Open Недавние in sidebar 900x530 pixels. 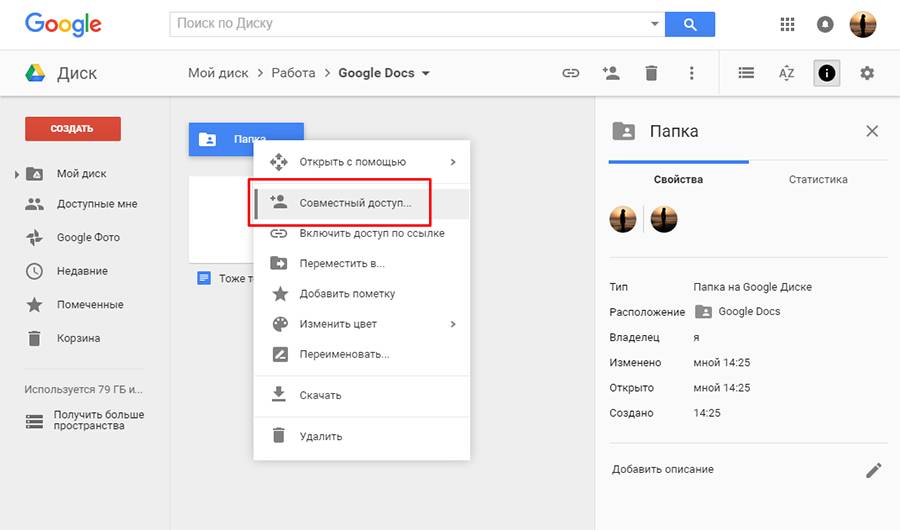coord(82,271)
